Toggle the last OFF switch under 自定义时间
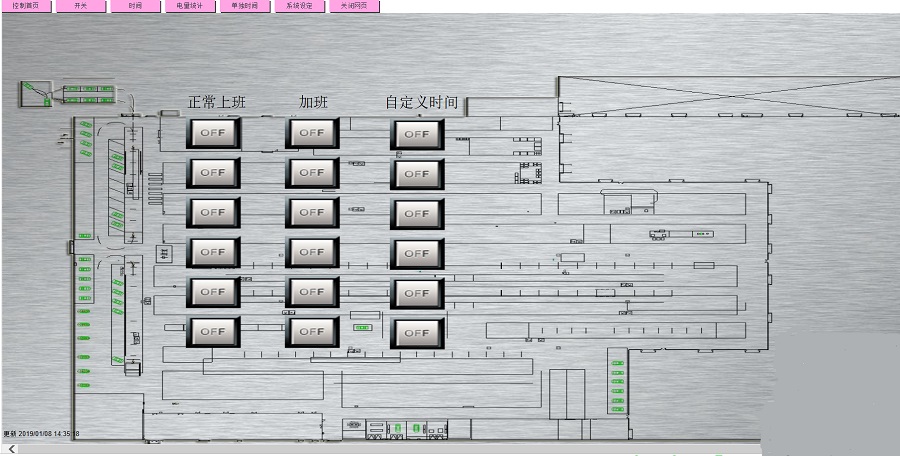900x456 pixels. tap(417, 333)
